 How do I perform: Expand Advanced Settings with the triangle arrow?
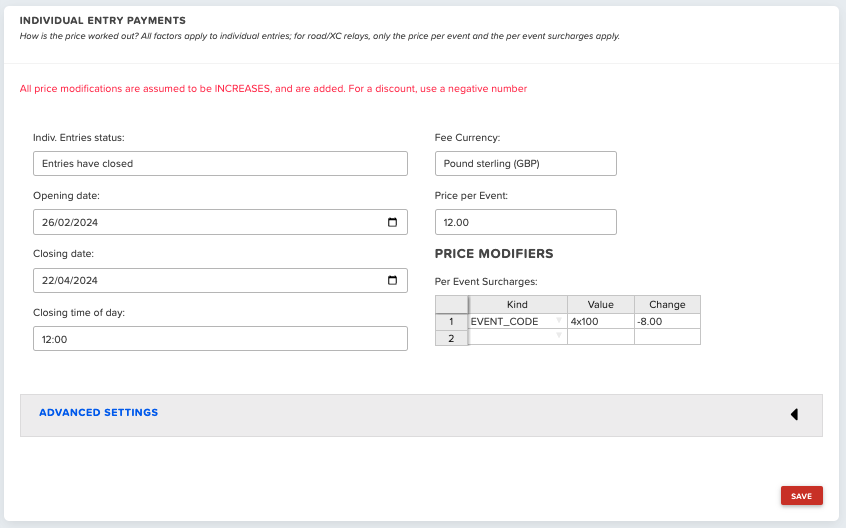click(794, 414)
